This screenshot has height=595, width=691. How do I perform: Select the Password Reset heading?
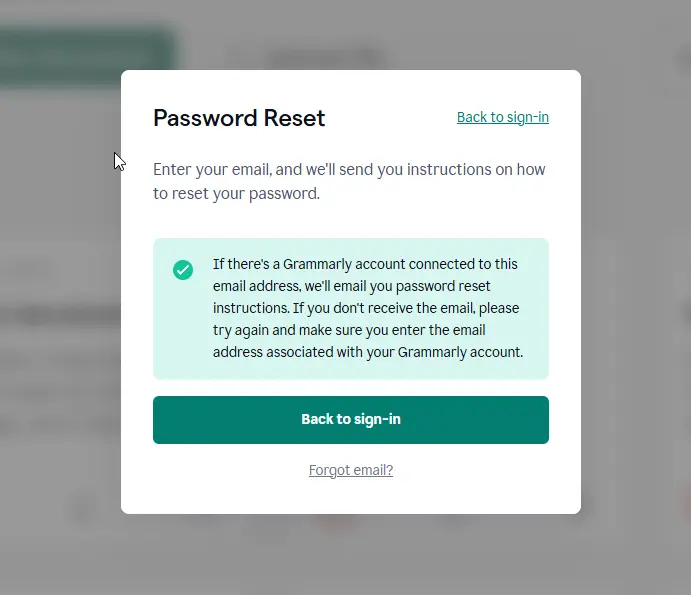[x=239, y=118]
